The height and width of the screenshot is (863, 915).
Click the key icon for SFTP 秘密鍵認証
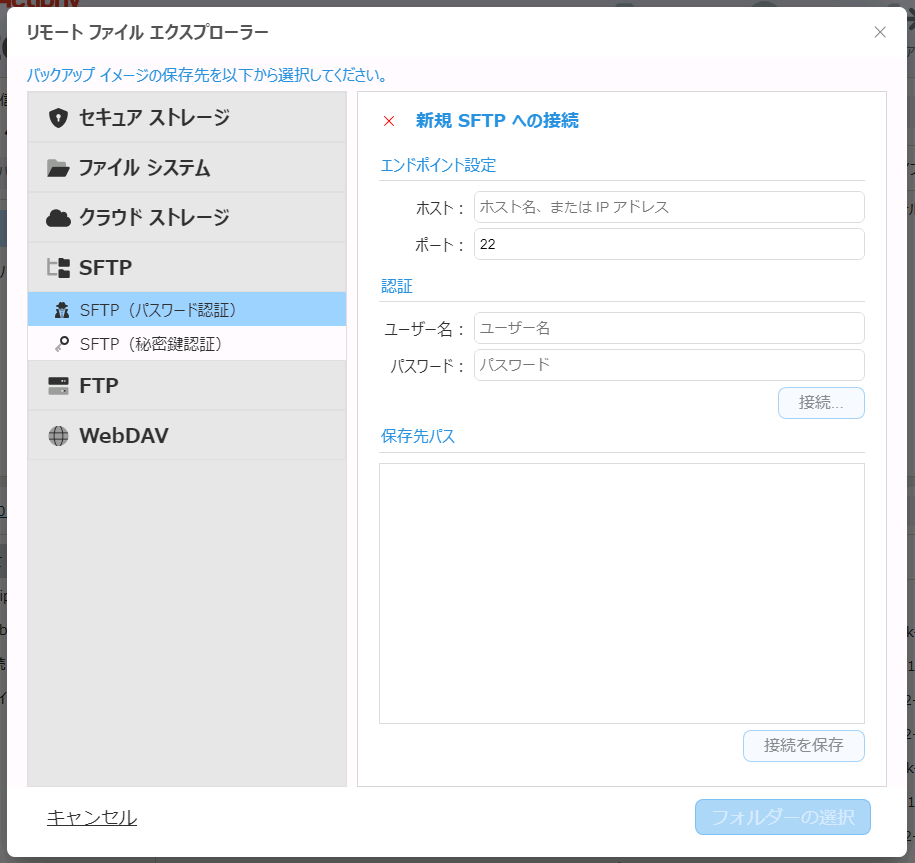(x=62, y=344)
